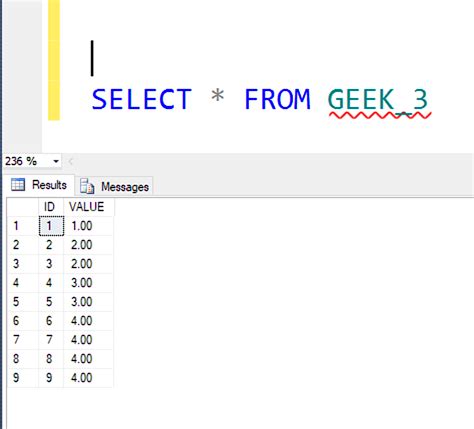Image resolution: width=474 pixels, height=429 pixels.
Task: Click the scroll-left arrow beside the zoom box
Action: (x=70, y=162)
